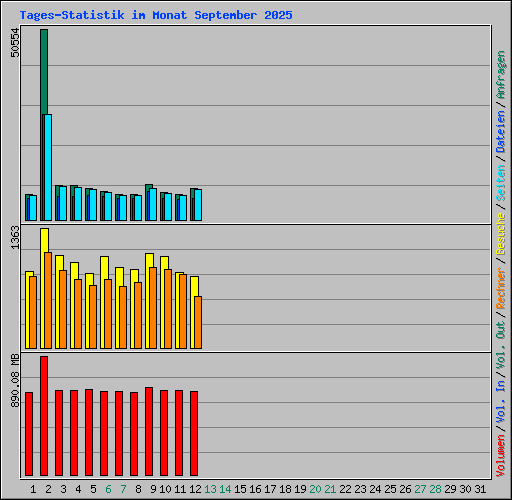Screen dimensions: 512x500
Task: Click the red Volumen bar for day 1
Action: 29,434
